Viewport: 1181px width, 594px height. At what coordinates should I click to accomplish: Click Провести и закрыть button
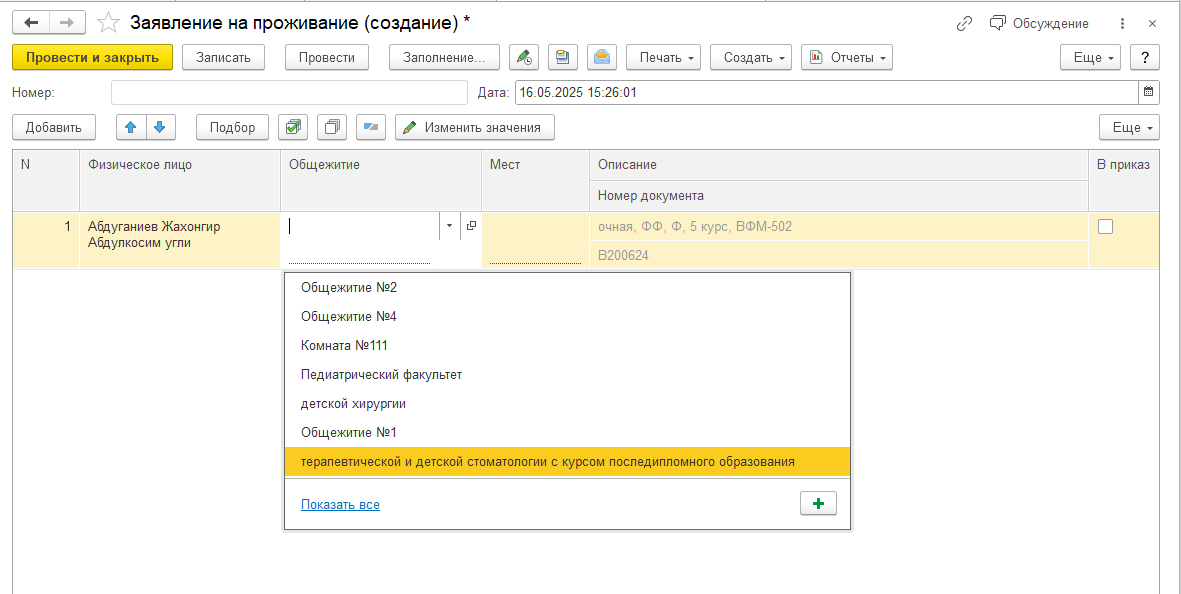(x=93, y=57)
